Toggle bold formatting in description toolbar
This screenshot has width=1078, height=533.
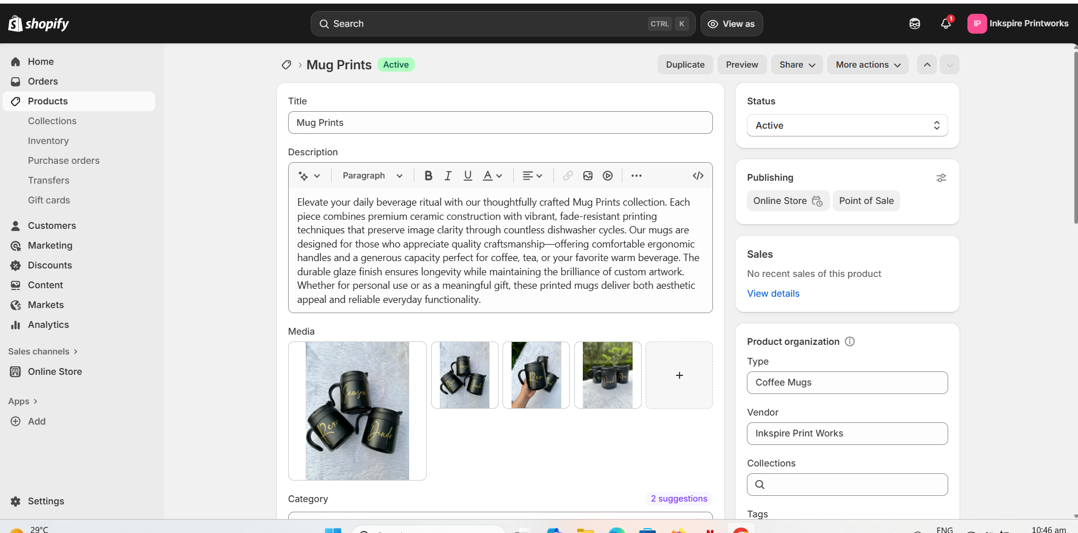click(428, 176)
